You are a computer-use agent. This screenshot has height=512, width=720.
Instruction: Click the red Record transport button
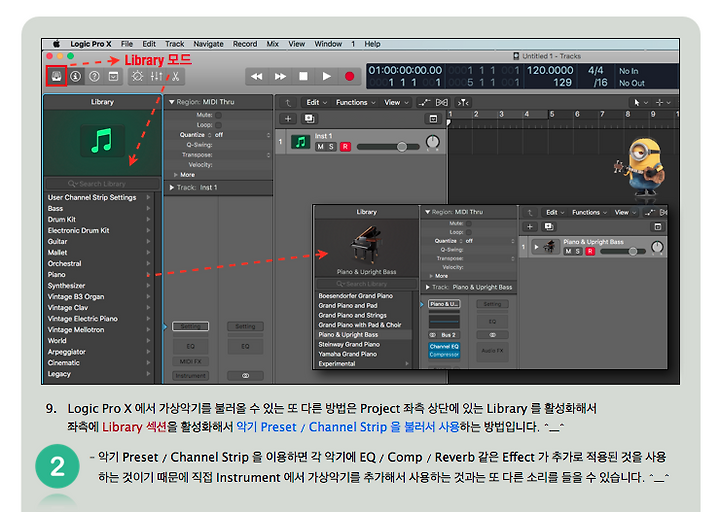(349, 76)
